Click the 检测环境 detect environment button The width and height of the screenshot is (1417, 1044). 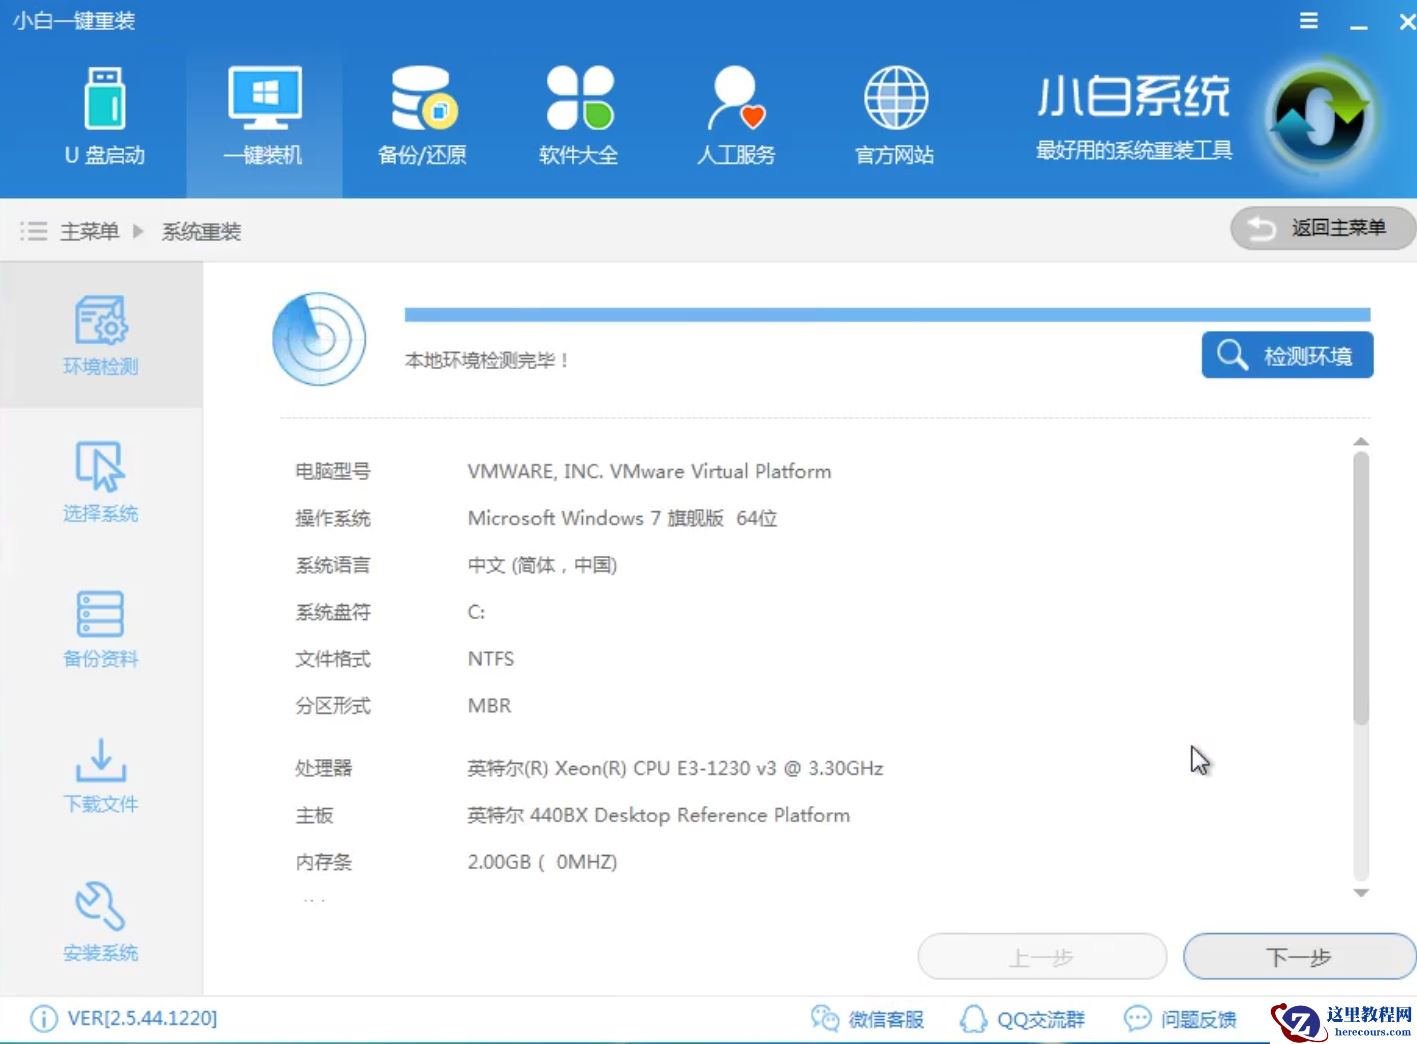tap(1287, 355)
